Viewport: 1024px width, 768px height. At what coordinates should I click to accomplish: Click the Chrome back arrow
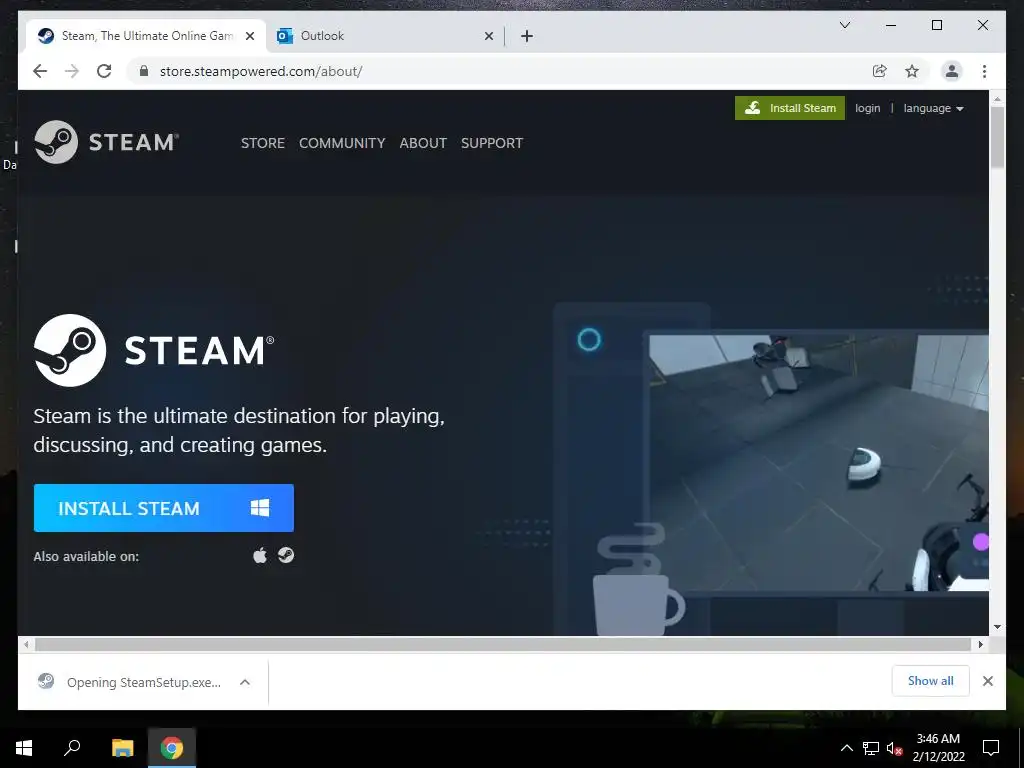pos(40,71)
